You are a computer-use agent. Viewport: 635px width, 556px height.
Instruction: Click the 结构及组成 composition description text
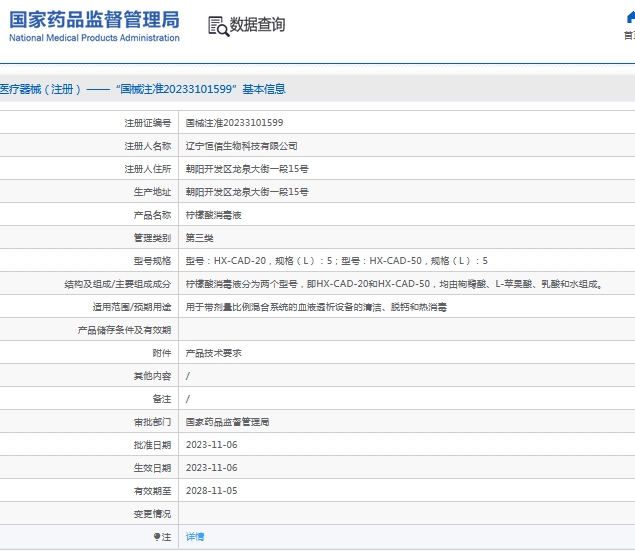tap(394, 284)
